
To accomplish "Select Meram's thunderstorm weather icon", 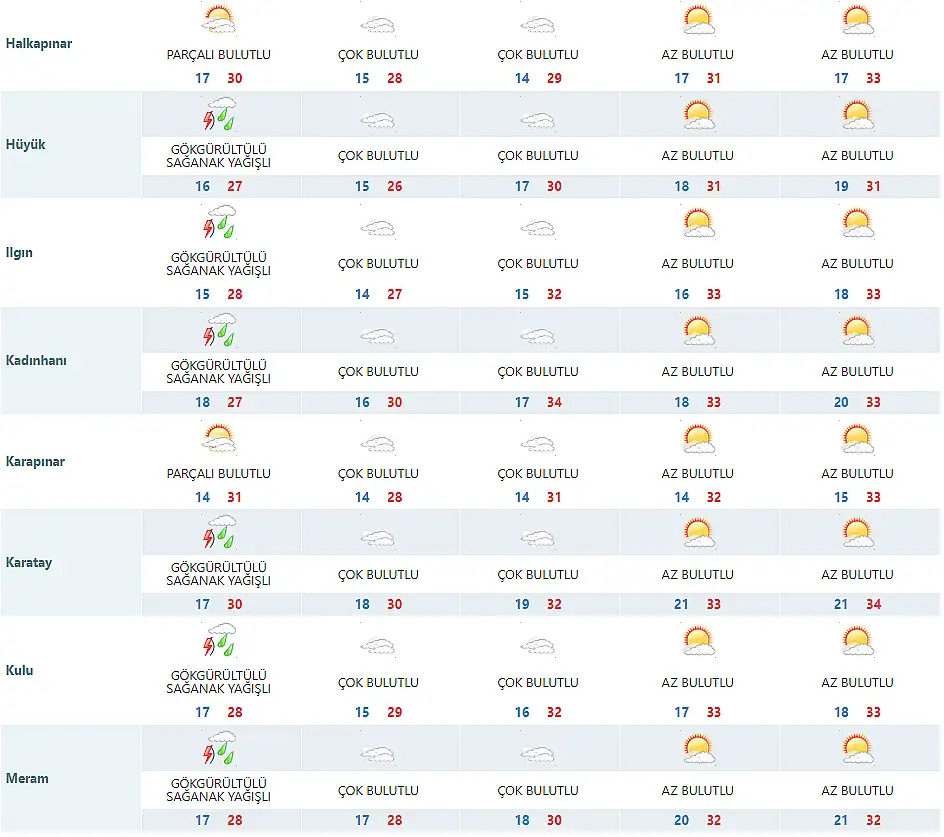I will point(218,749).
